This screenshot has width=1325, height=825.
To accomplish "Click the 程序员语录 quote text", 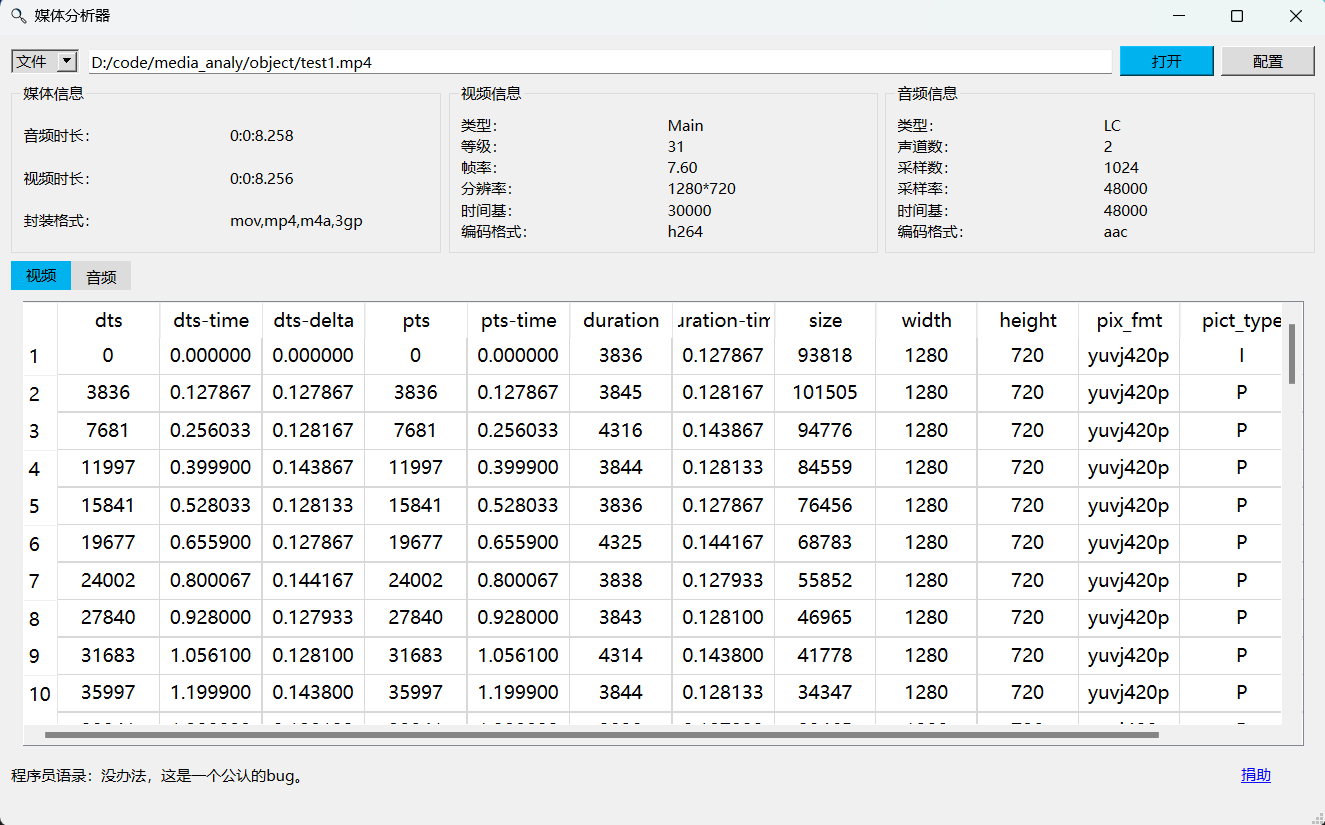I will point(157,775).
